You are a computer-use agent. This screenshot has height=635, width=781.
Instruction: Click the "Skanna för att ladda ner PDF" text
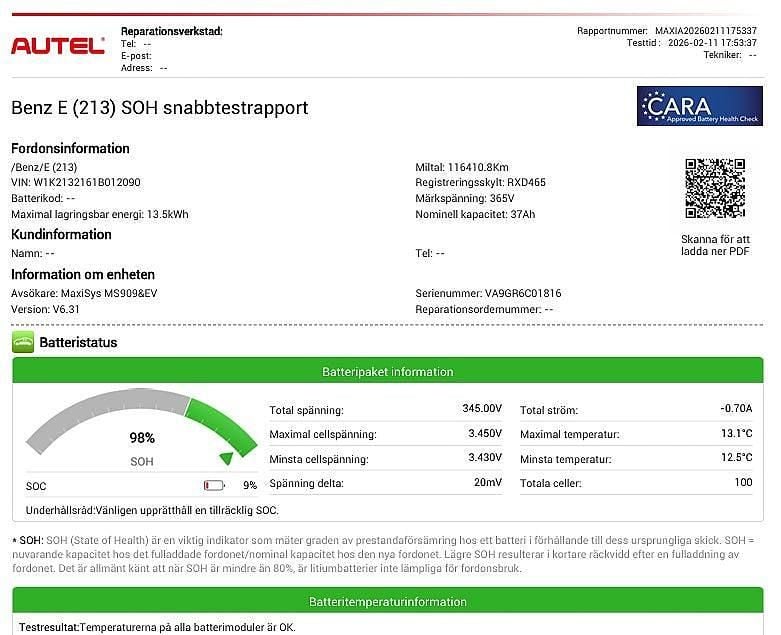click(x=715, y=245)
